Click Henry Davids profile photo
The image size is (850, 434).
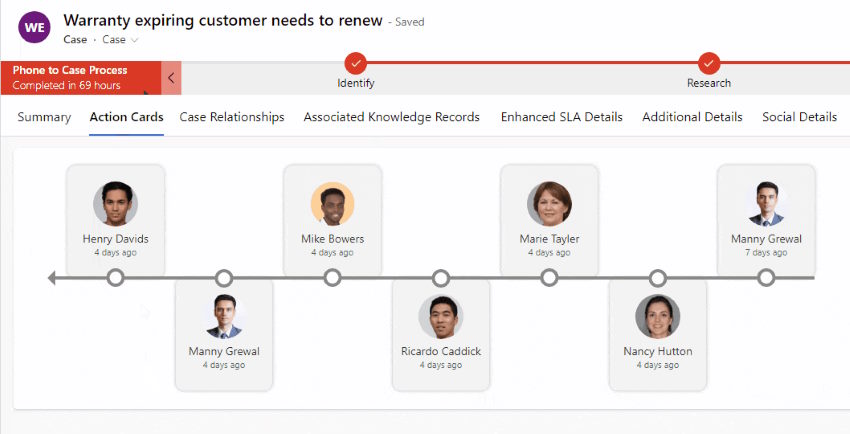115,204
